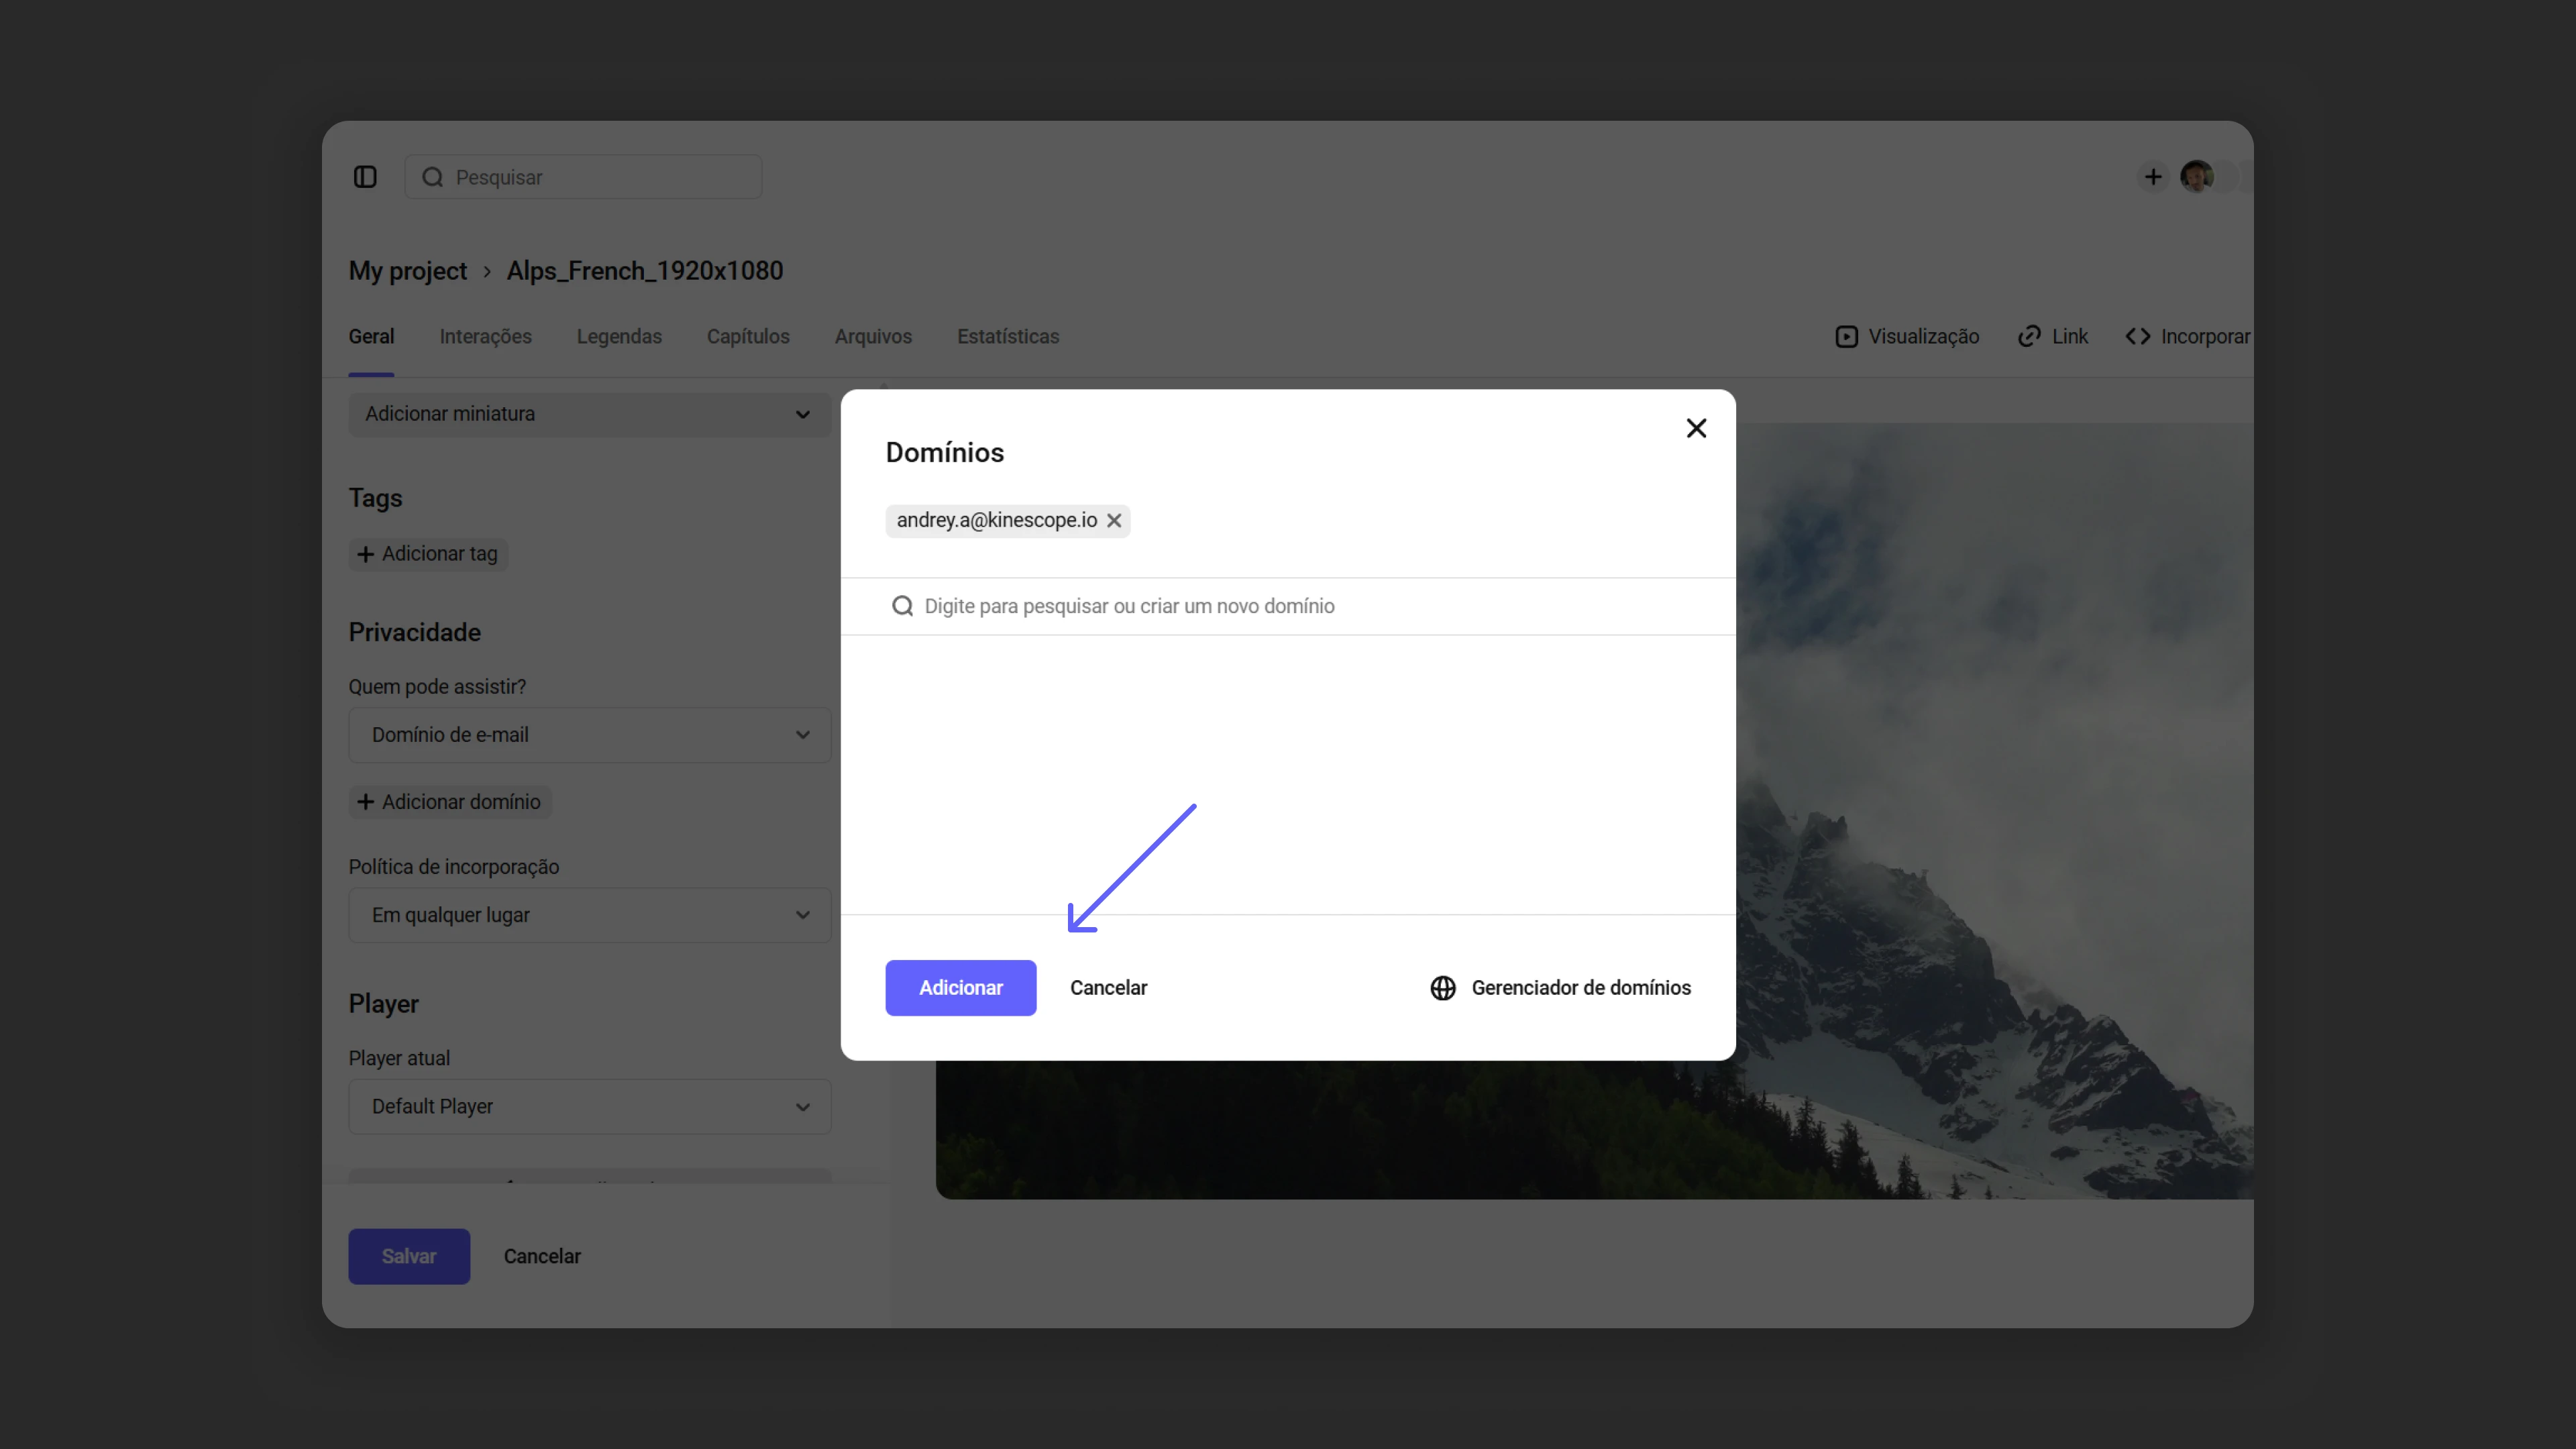Click the Salvar button
Screen dimensions: 2576x1449
[409, 1257]
